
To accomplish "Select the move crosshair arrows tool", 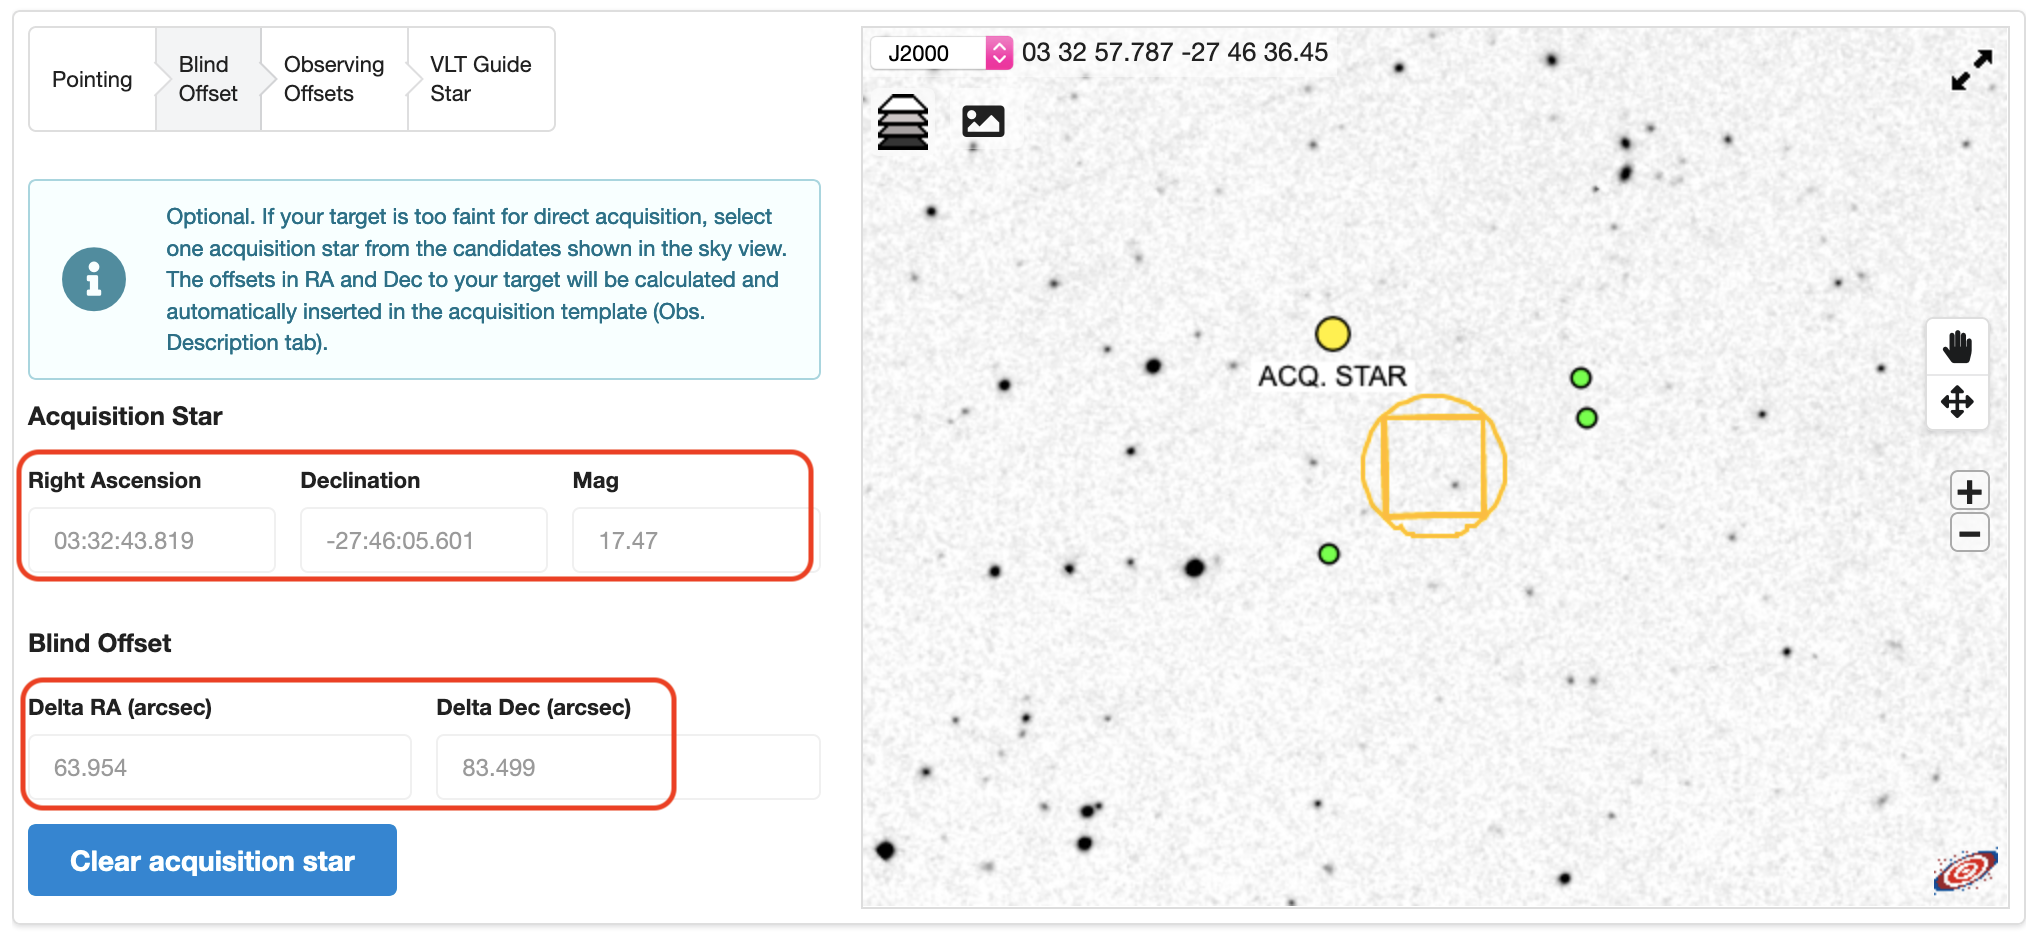I will [1957, 402].
